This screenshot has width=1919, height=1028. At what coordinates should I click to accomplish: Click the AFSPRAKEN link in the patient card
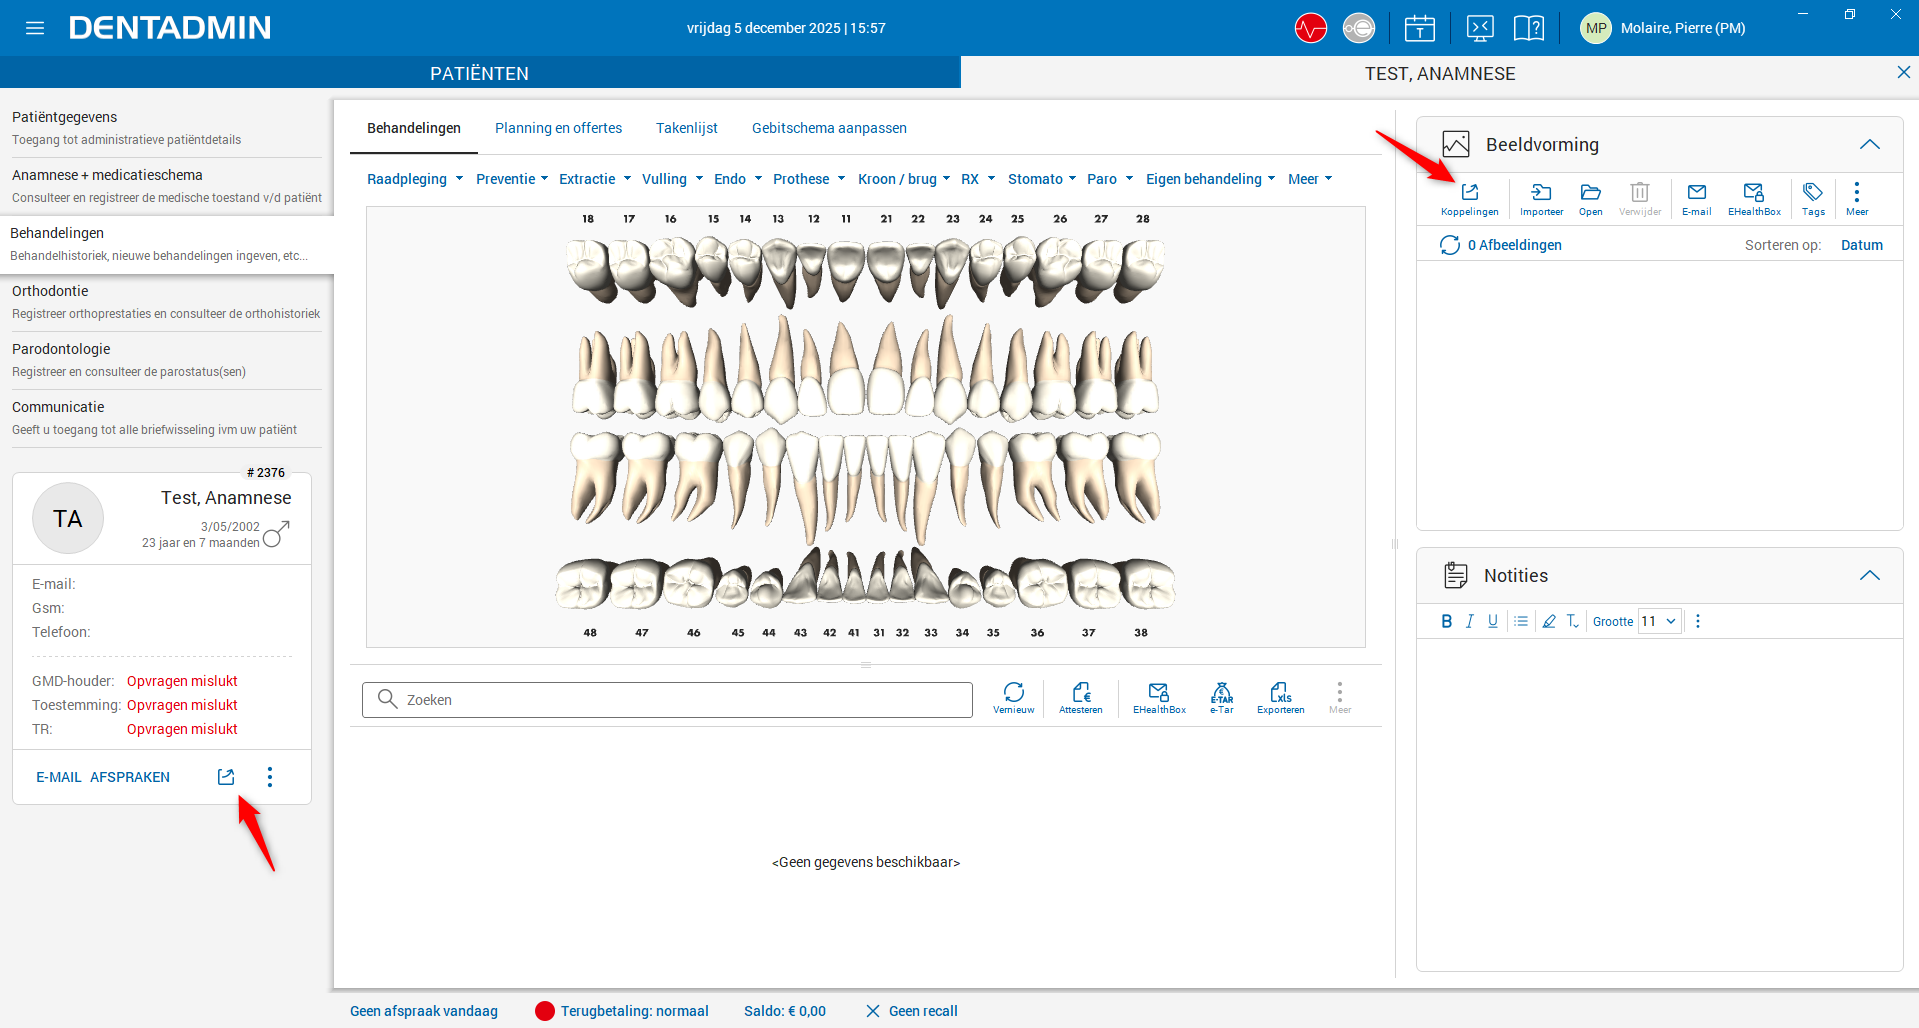(x=130, y=777)
